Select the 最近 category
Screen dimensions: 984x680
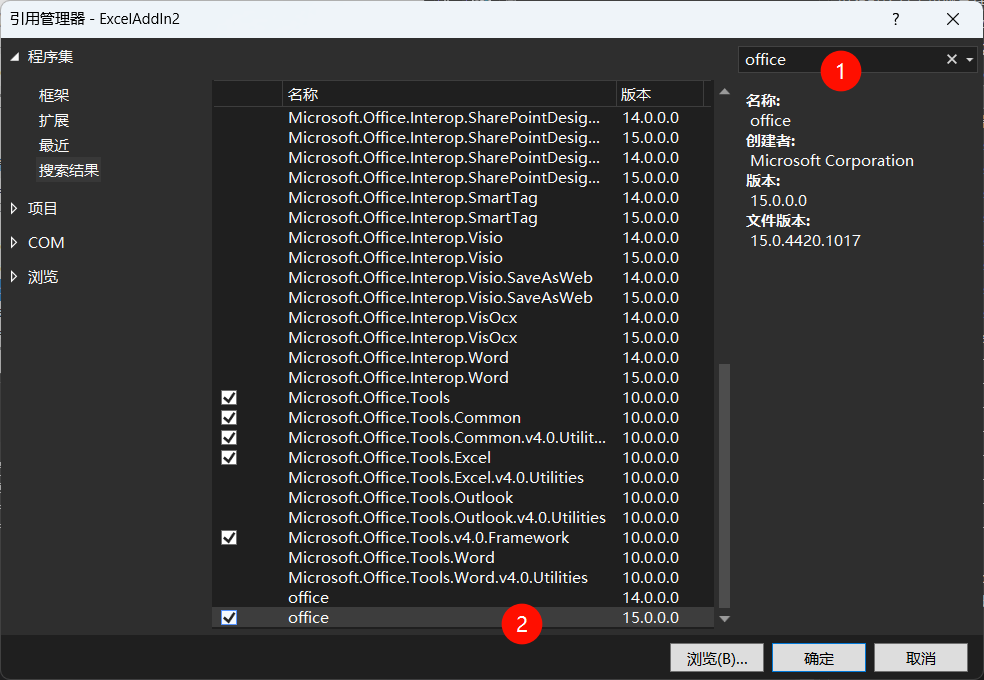coord(54,146)
